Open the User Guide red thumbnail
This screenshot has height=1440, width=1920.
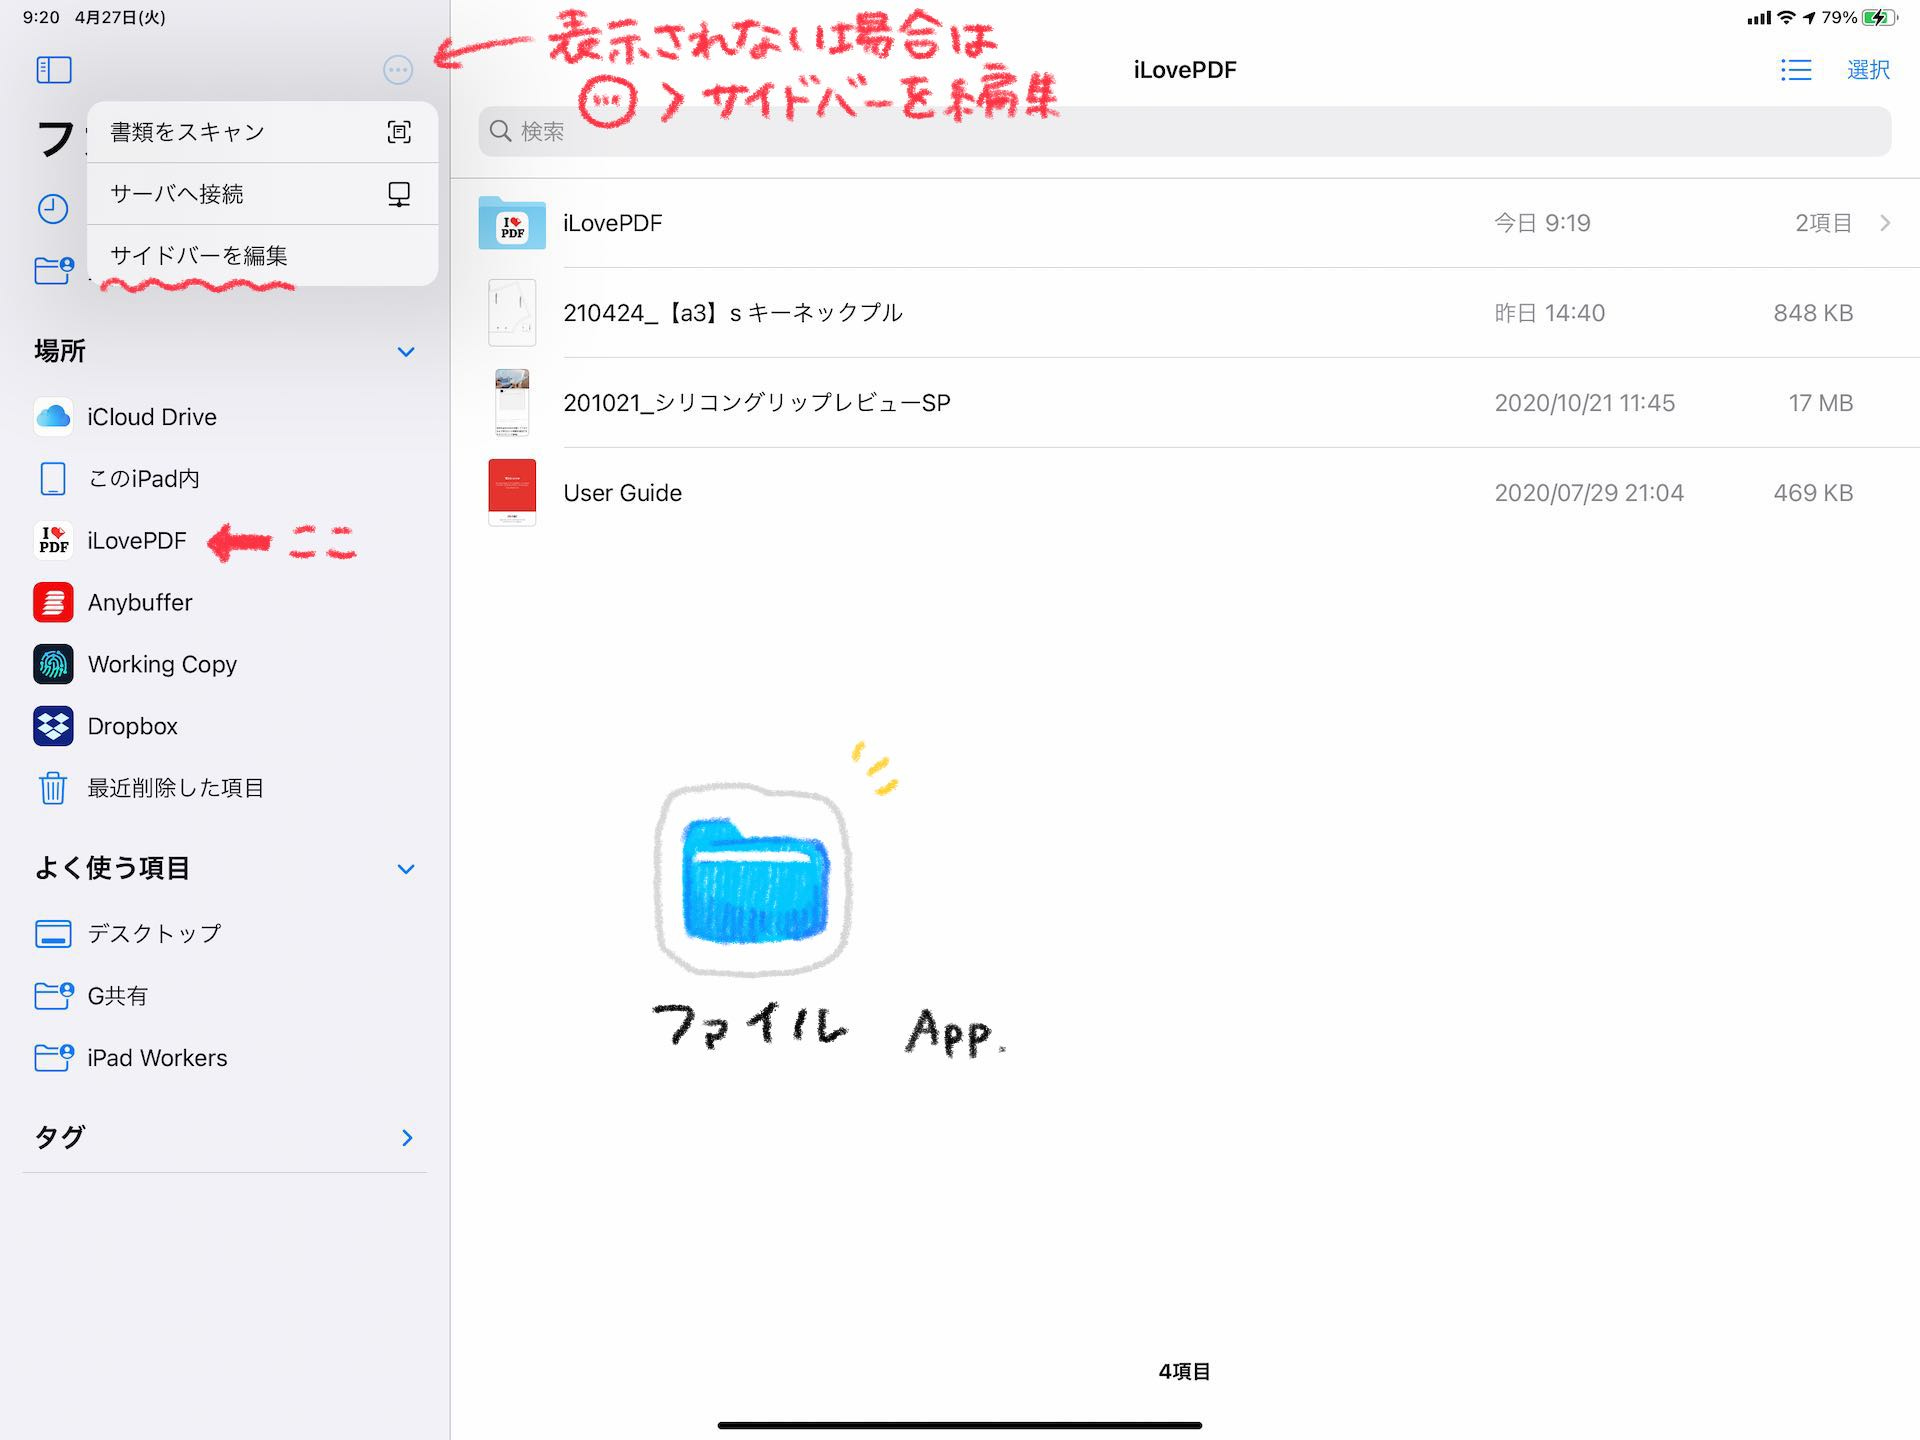512,493
